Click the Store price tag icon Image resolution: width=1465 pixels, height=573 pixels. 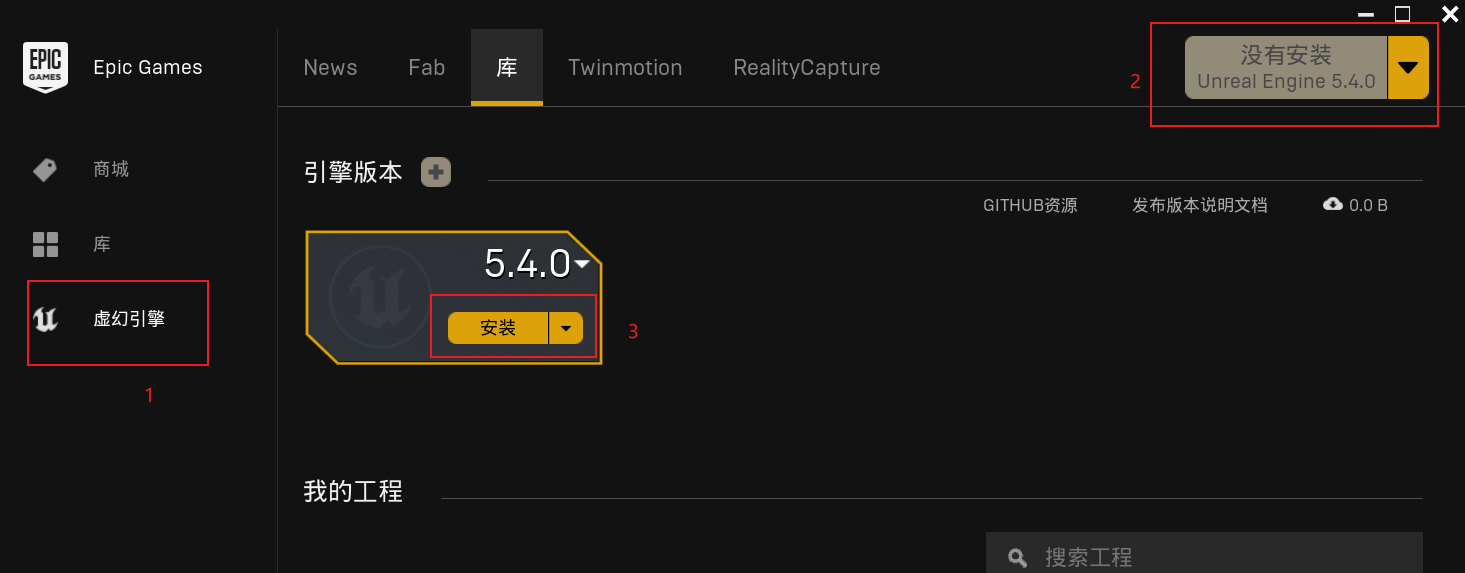tap(45, 170)
